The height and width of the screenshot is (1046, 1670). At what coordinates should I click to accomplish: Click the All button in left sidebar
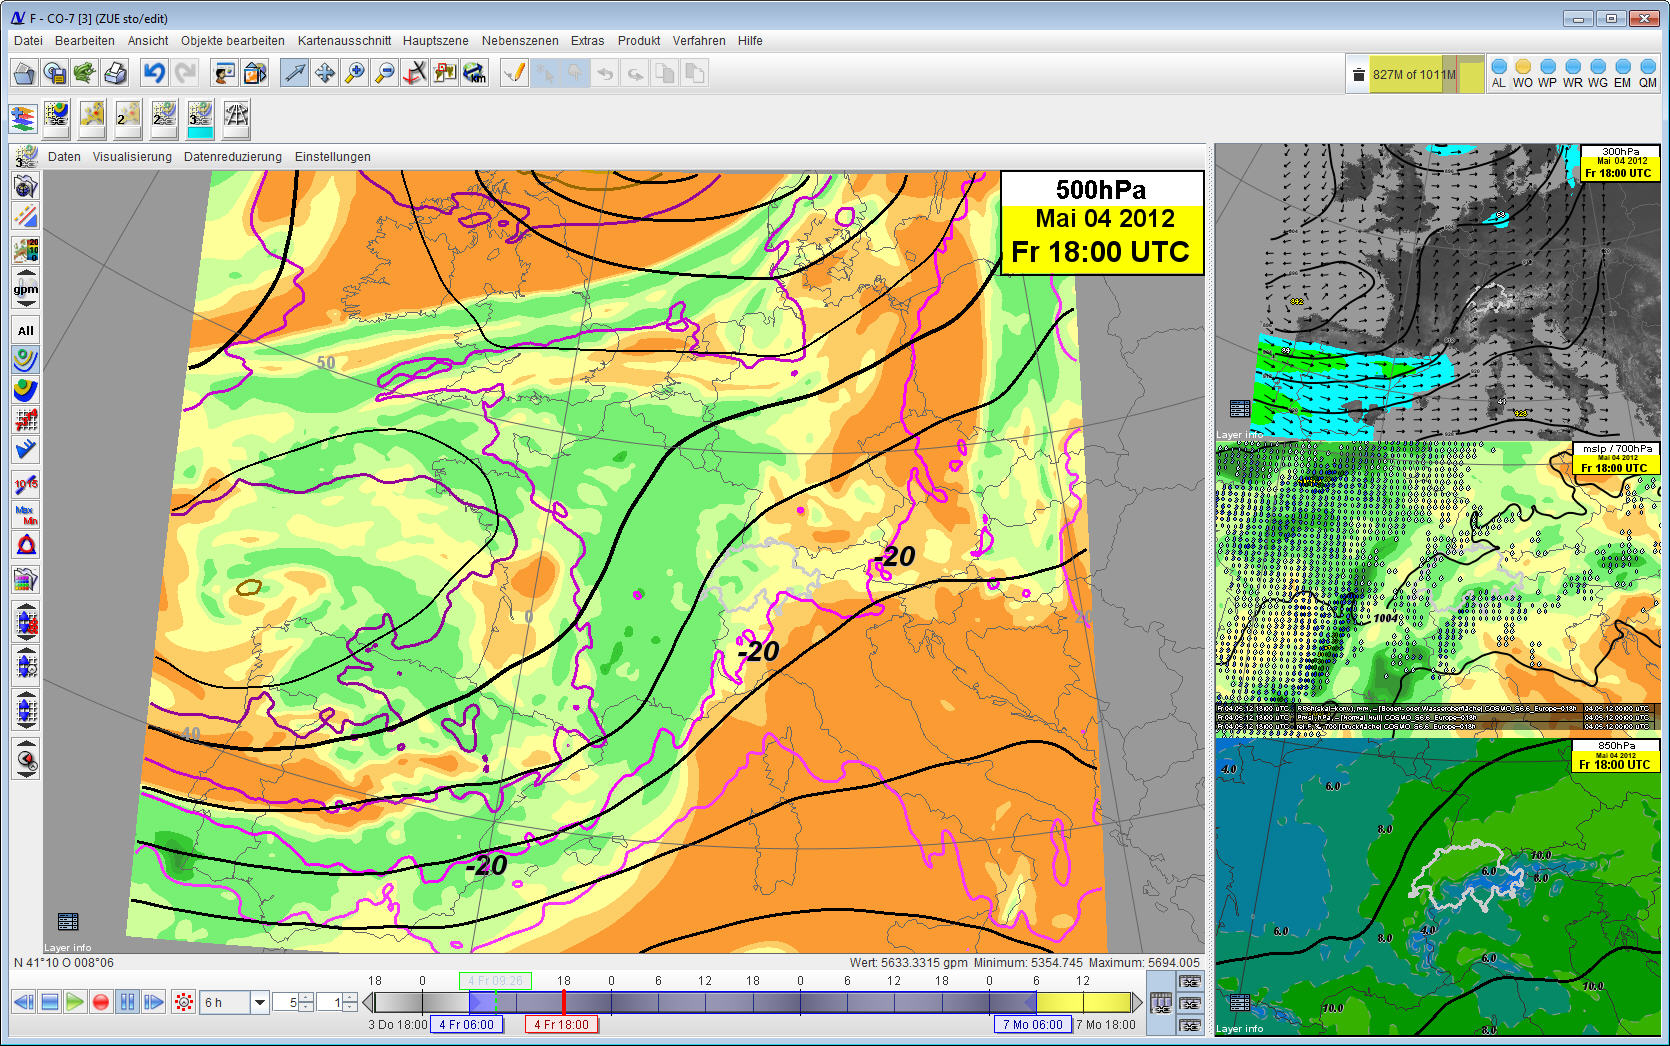[x=26, y=331]
